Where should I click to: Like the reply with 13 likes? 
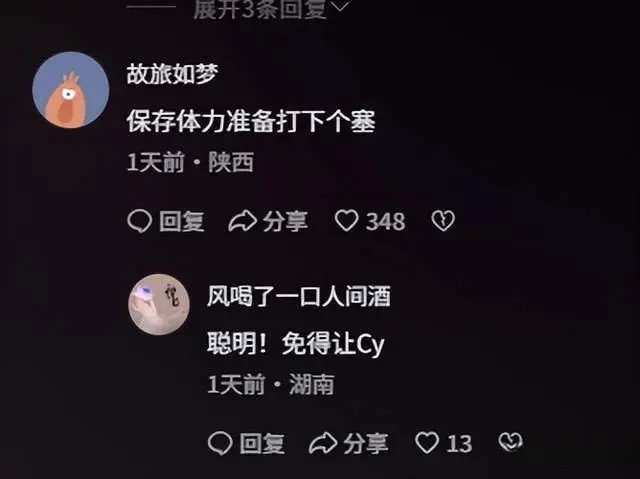coord(427,443)
